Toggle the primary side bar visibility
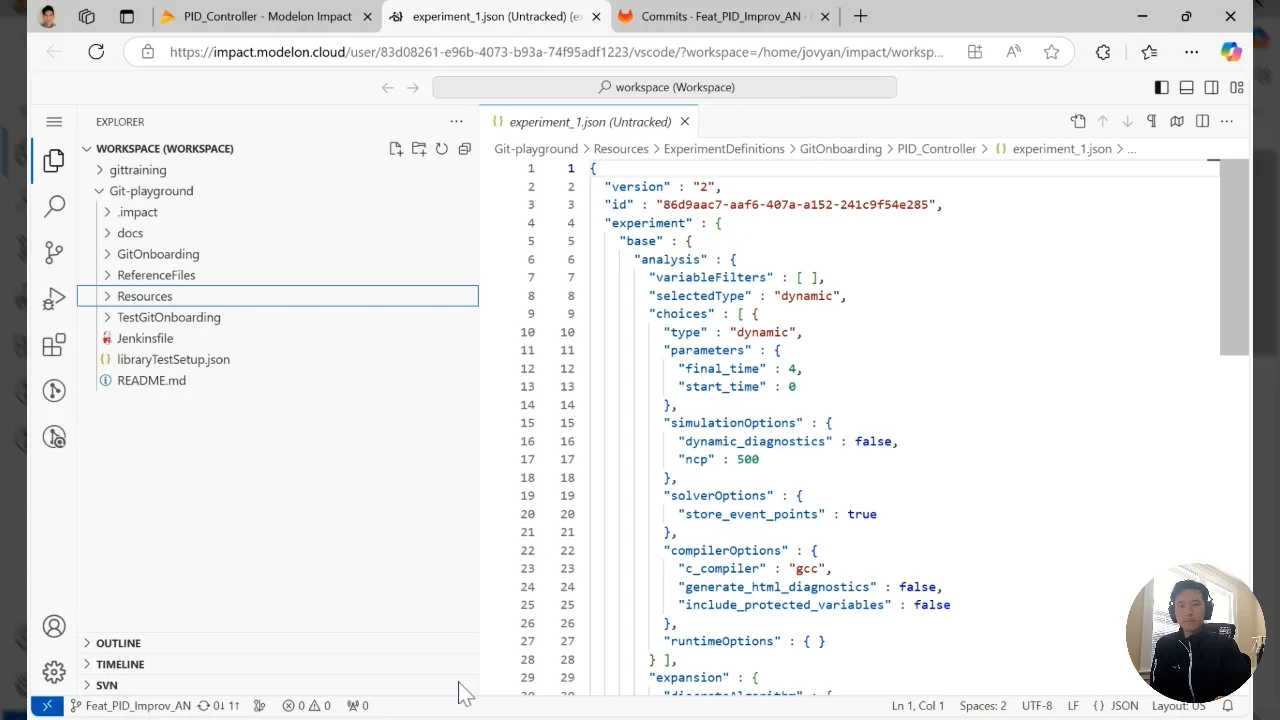The height and width of the screenshot is (720, 1280). click(x=1161, y=87)
